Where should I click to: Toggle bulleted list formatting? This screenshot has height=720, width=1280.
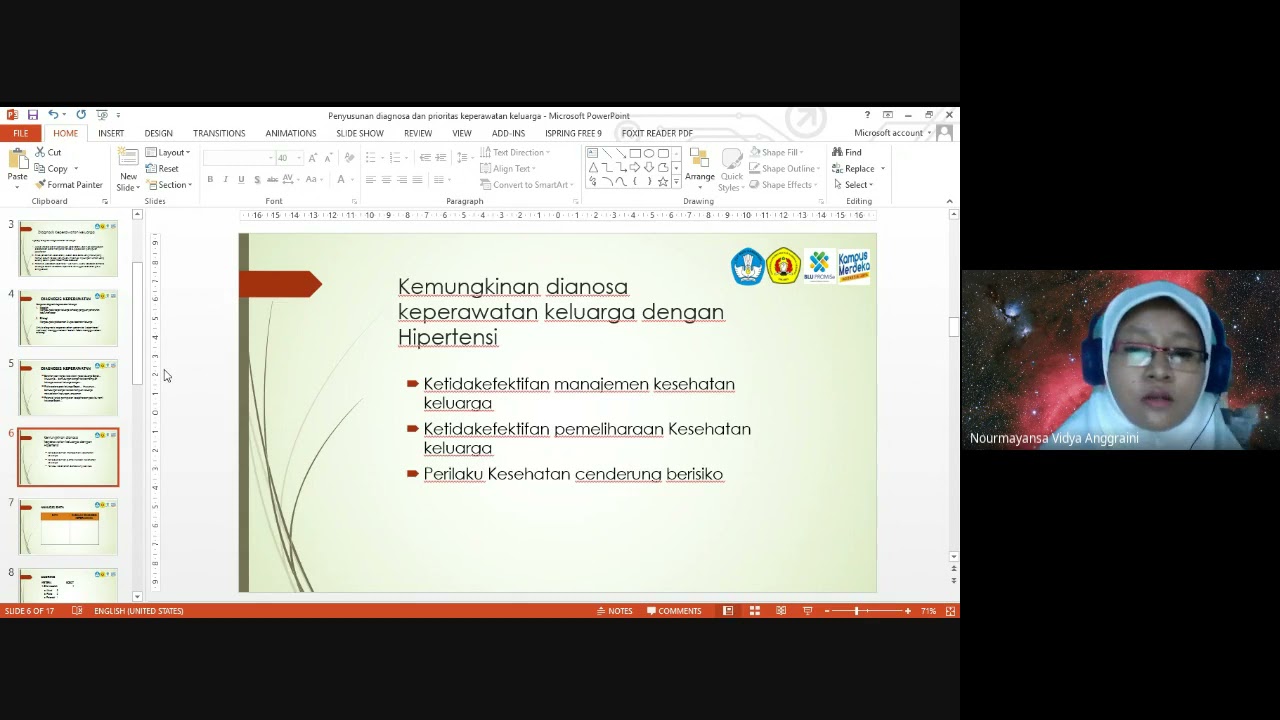(x=370, y=158)
